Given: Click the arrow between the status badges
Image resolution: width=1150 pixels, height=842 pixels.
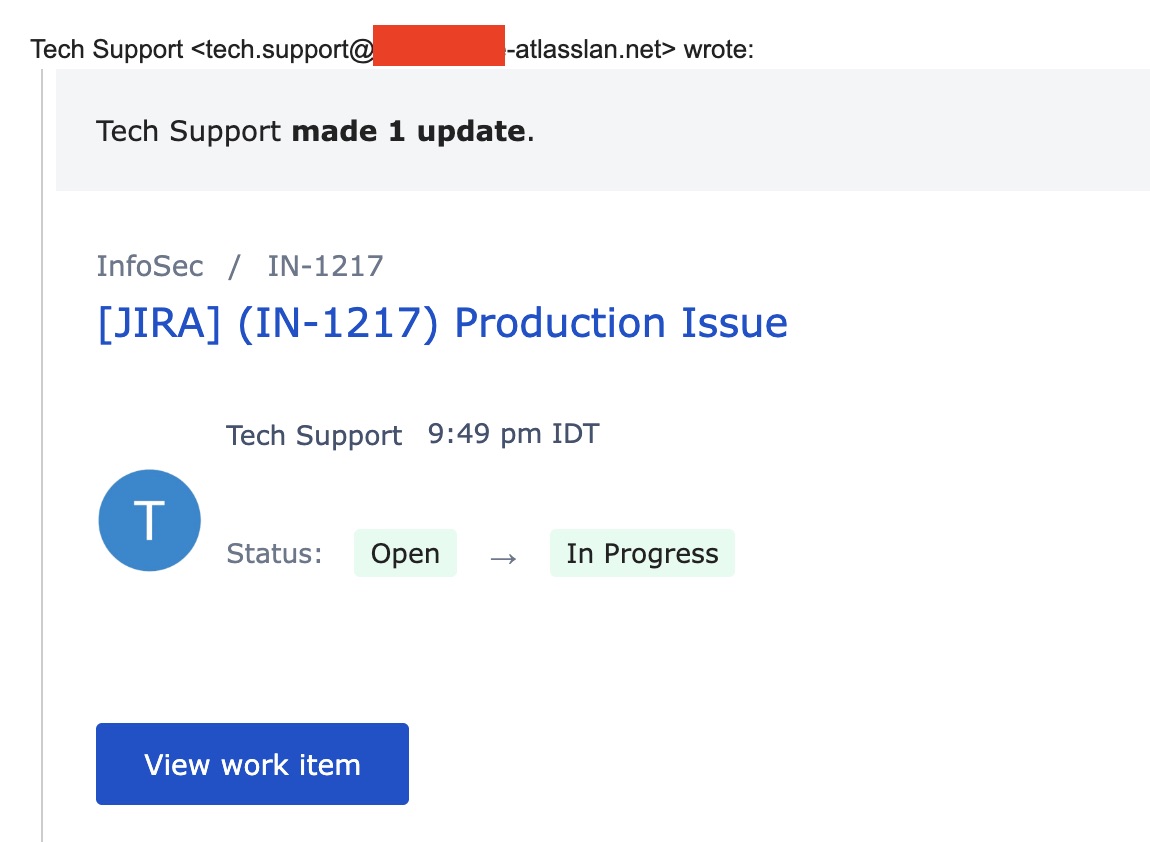Looking at the screenshot, I should click(503, 556).
